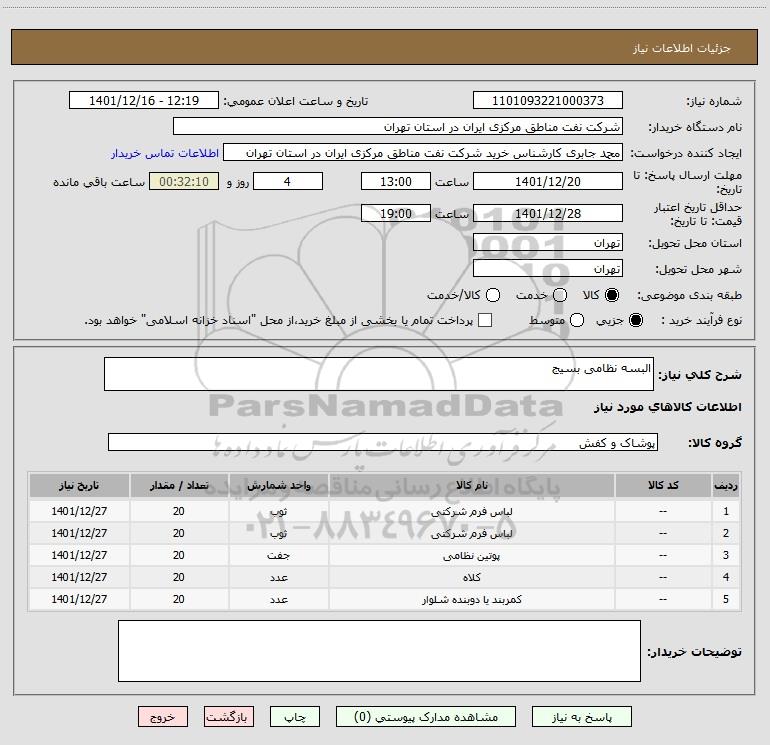Click the شماره نیاز field 1101093221000373

click(548, 101)
